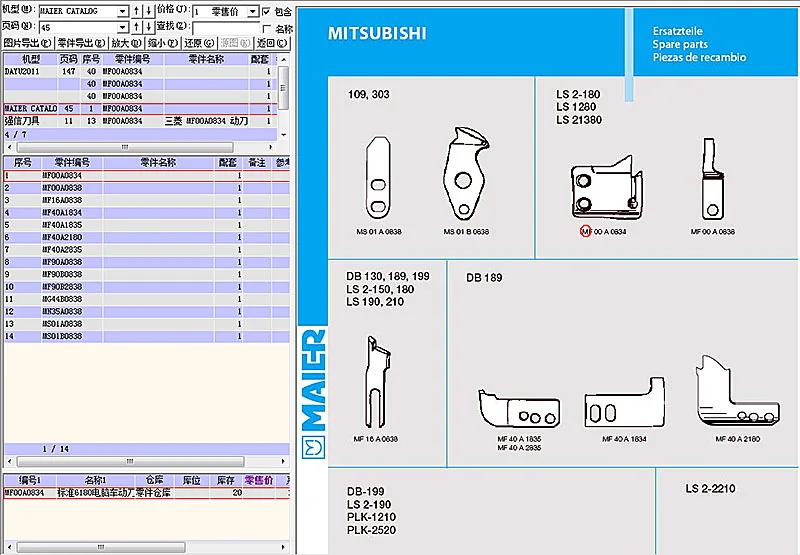Select the MF 40 A 1835 part drawing
Viewport: 800px width, 555px height.
coord(519,408)
